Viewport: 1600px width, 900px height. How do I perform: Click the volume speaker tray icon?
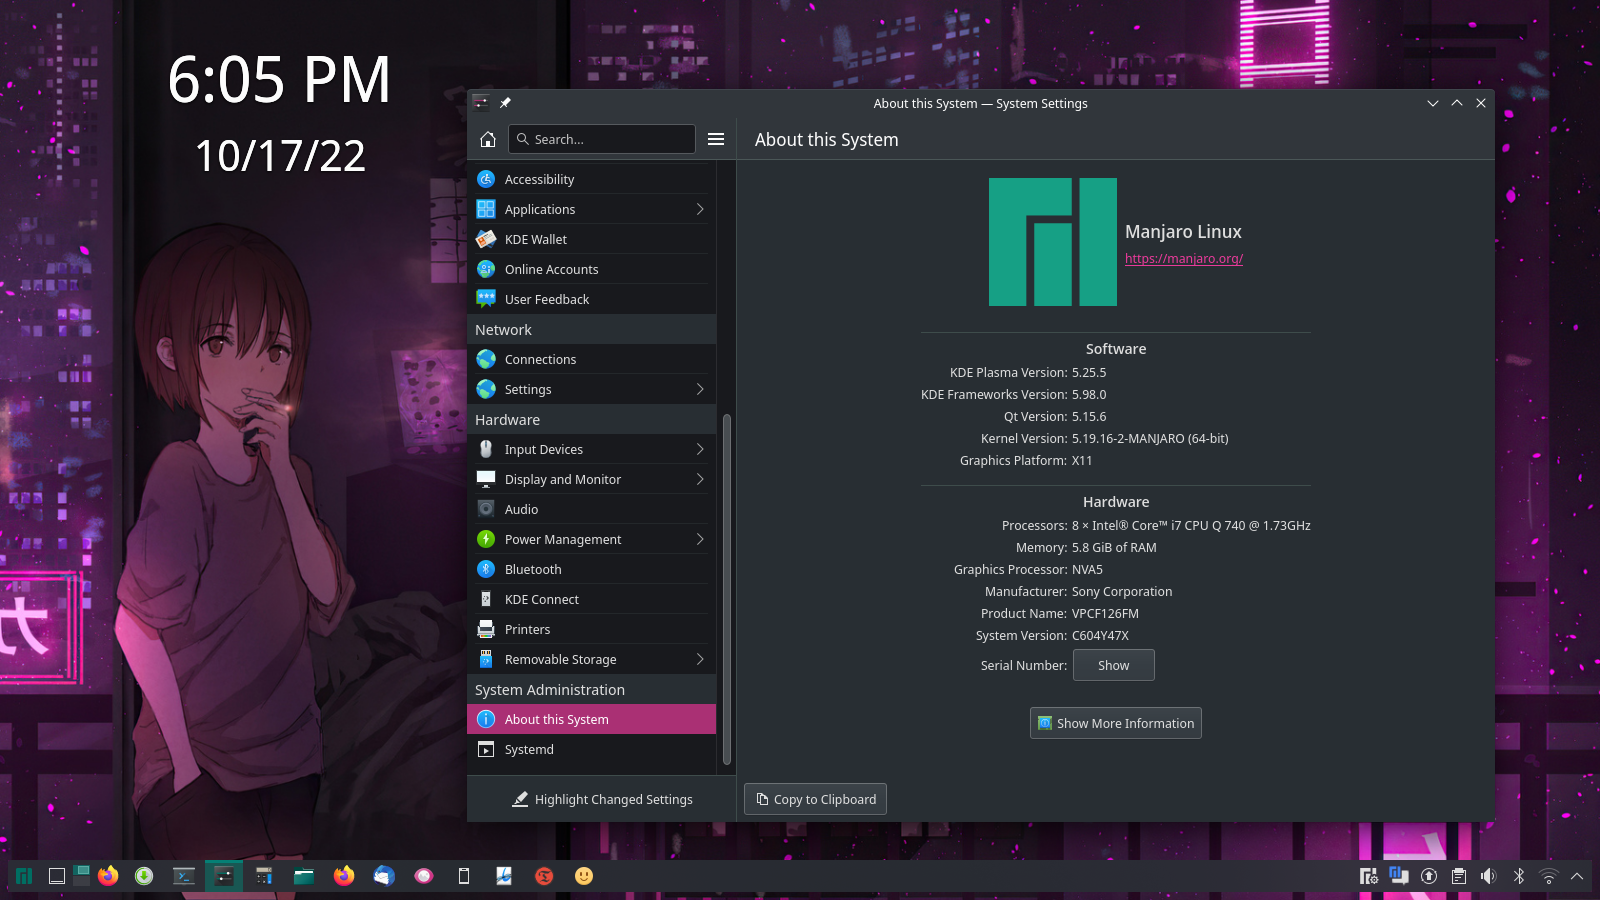point(1489,876)
